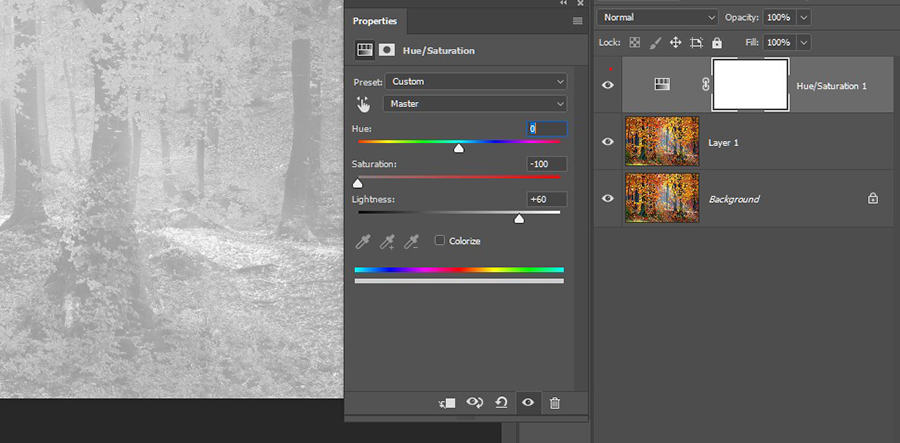Select the subtract from sample eyedropper
The height and width of the screenshot is (443, 900).
click(410, 241)
